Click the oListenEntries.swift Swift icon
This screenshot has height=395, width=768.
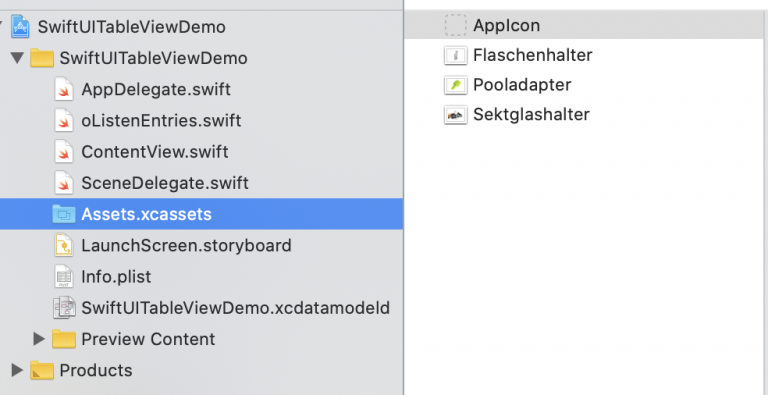[x=64, y=121]
